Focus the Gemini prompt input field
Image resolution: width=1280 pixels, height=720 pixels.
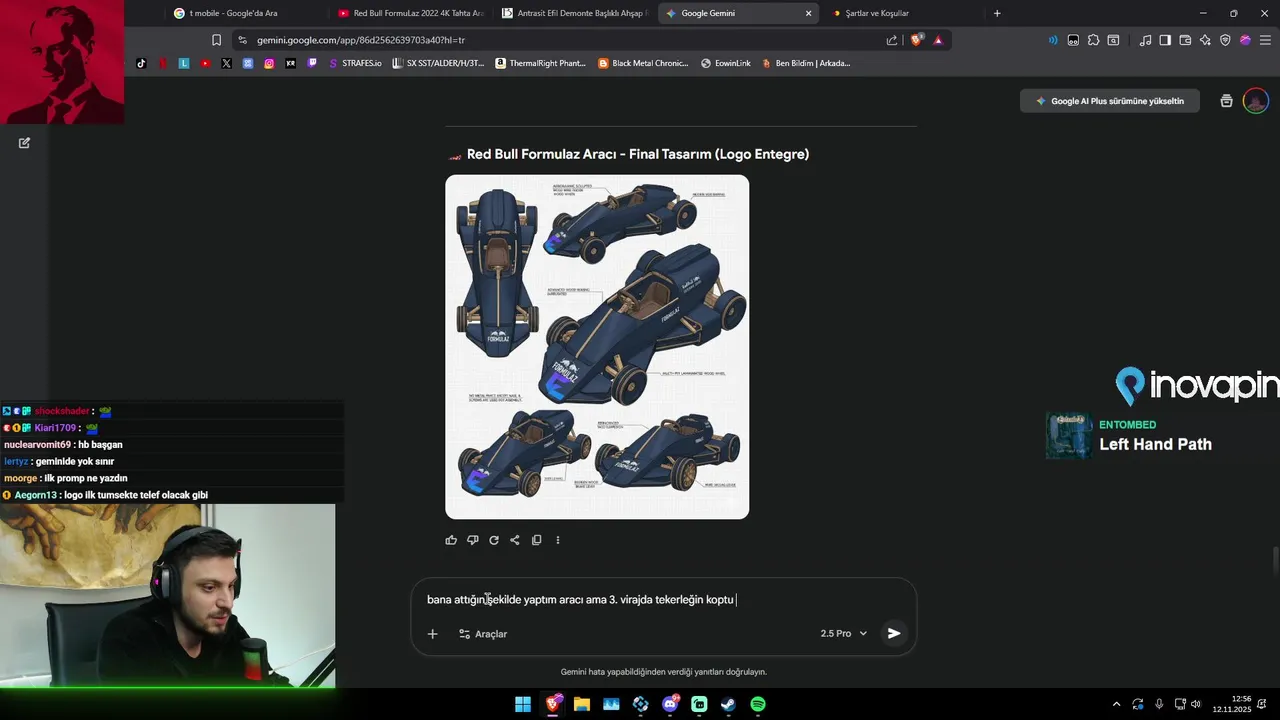(x=663, y=600)
